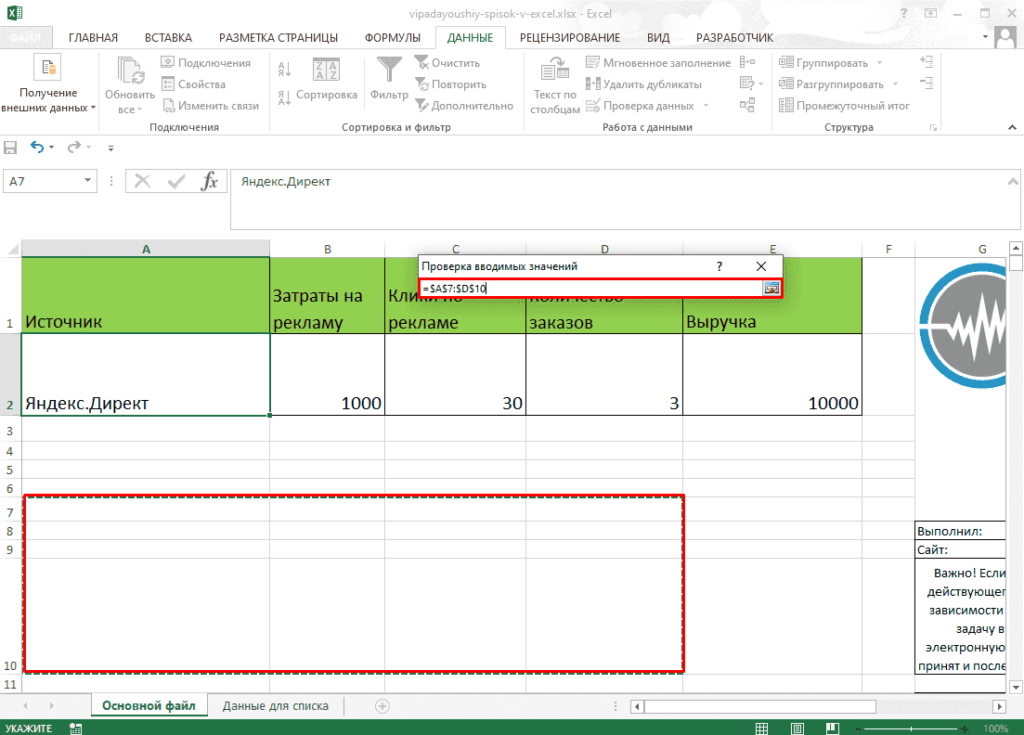Open the Сортировка dialog icon
Image resolution: width=1024 pixels, height=735 pixels.
pyautogui.click(x=326, y=70)
